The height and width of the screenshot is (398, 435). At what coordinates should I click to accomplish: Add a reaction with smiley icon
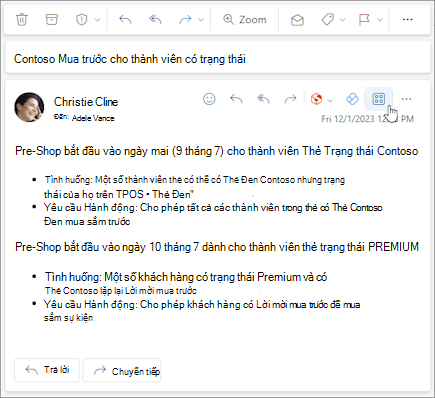pyautogui.click(x=209, y=99)
